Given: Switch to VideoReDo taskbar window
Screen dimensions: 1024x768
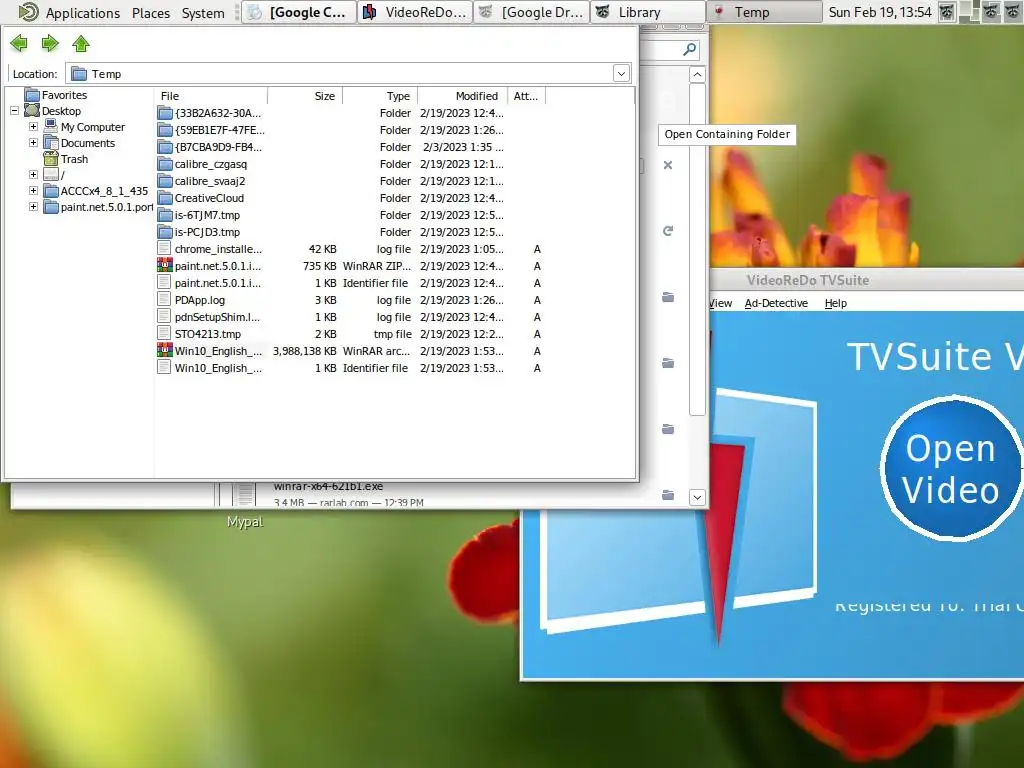Looking at the screenshot, I should [x=415, y=12].
